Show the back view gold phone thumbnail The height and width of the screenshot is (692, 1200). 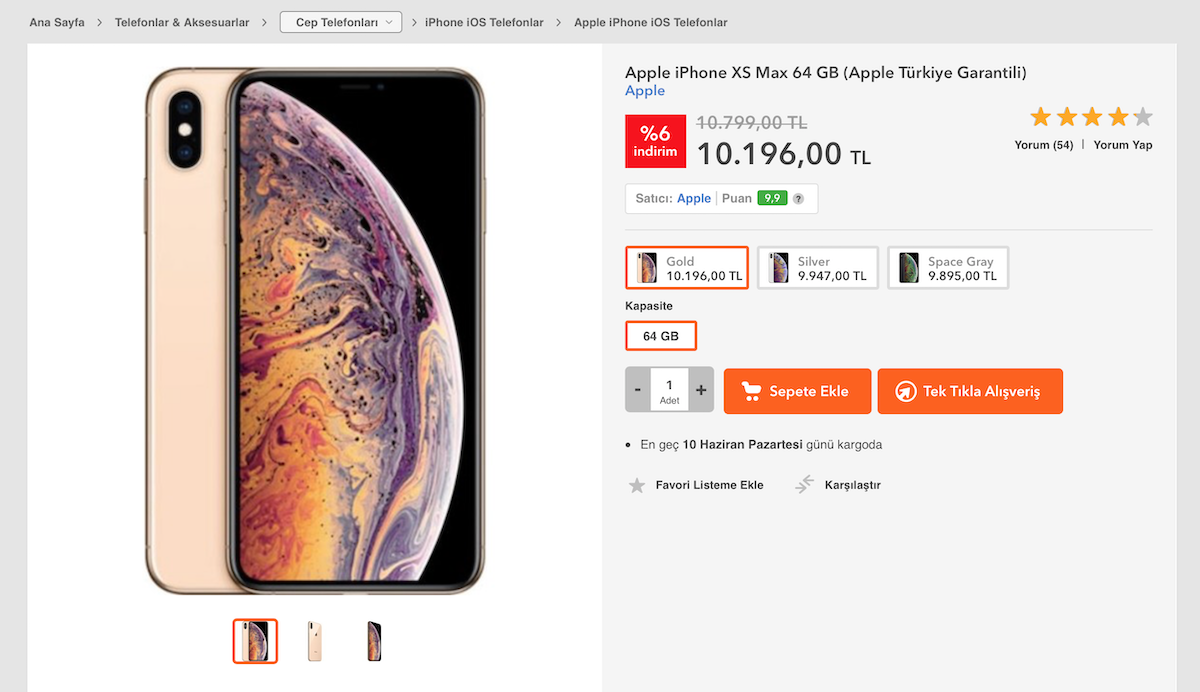pos(315,641)
